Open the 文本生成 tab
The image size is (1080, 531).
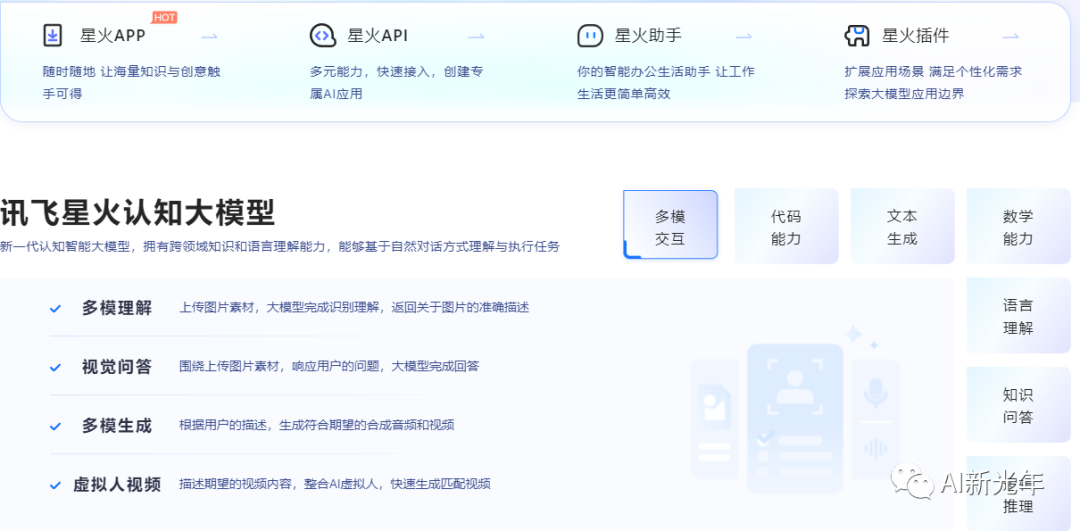pyautogui.click(x=902, y=227)
